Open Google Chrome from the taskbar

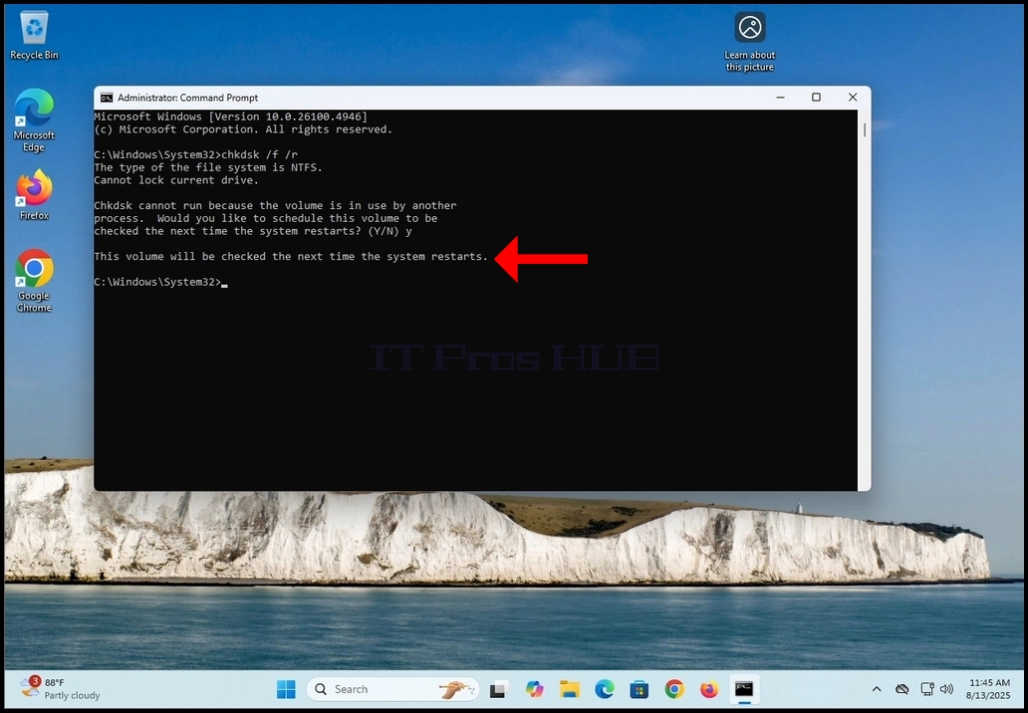tap(674, 689)
